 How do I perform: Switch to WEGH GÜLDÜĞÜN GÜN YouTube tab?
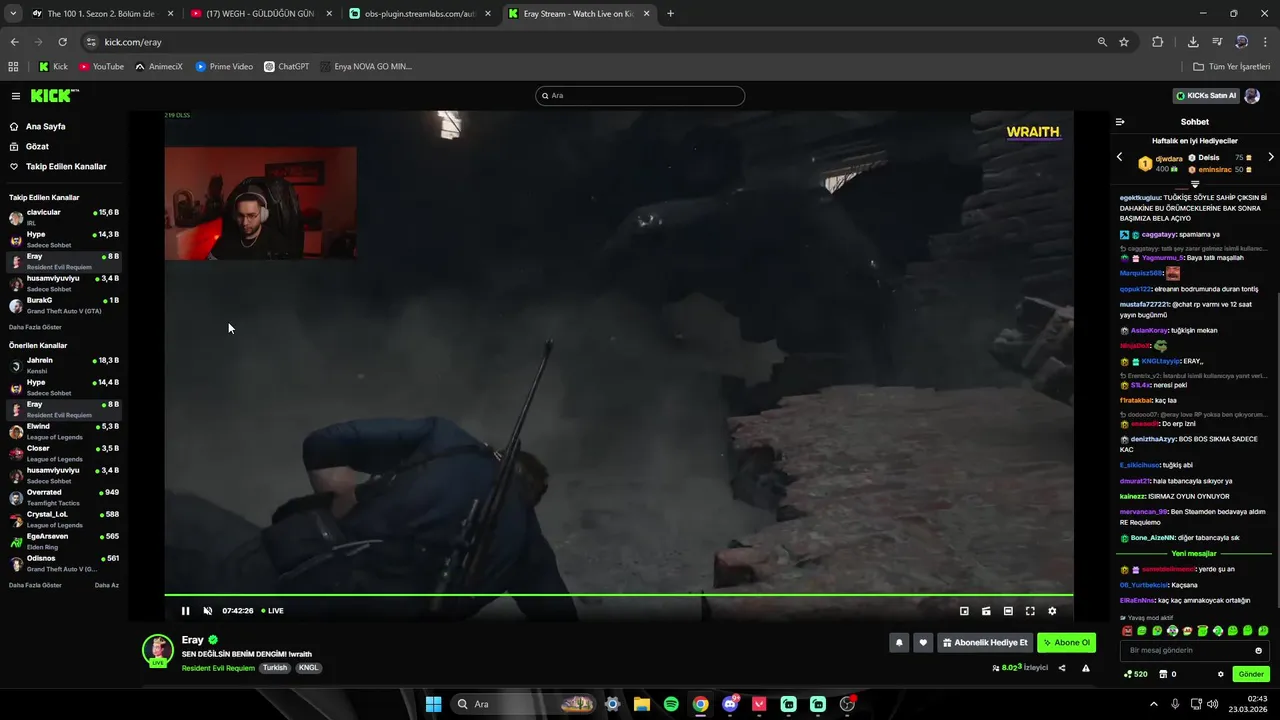pyautogui.click(x=259, y=14)
